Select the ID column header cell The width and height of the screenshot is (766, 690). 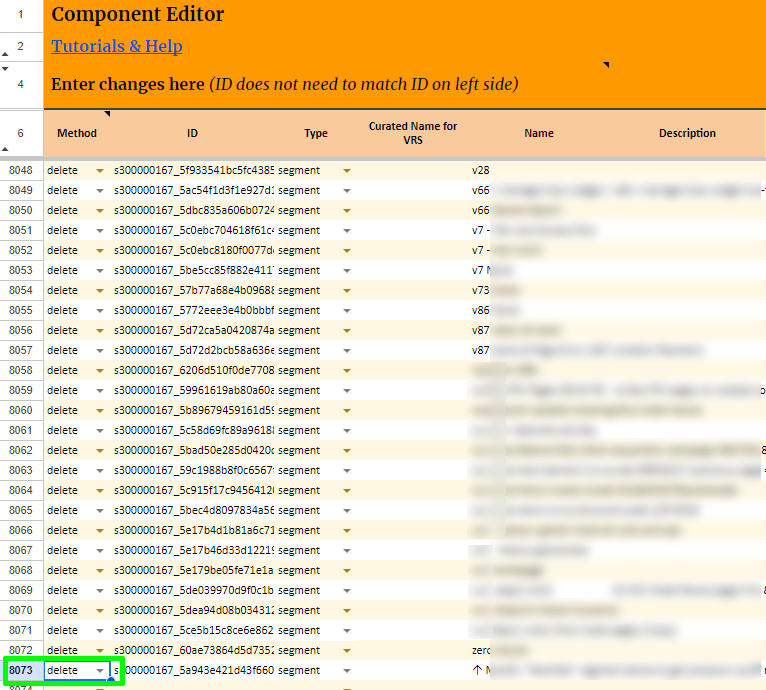point(192,133)
